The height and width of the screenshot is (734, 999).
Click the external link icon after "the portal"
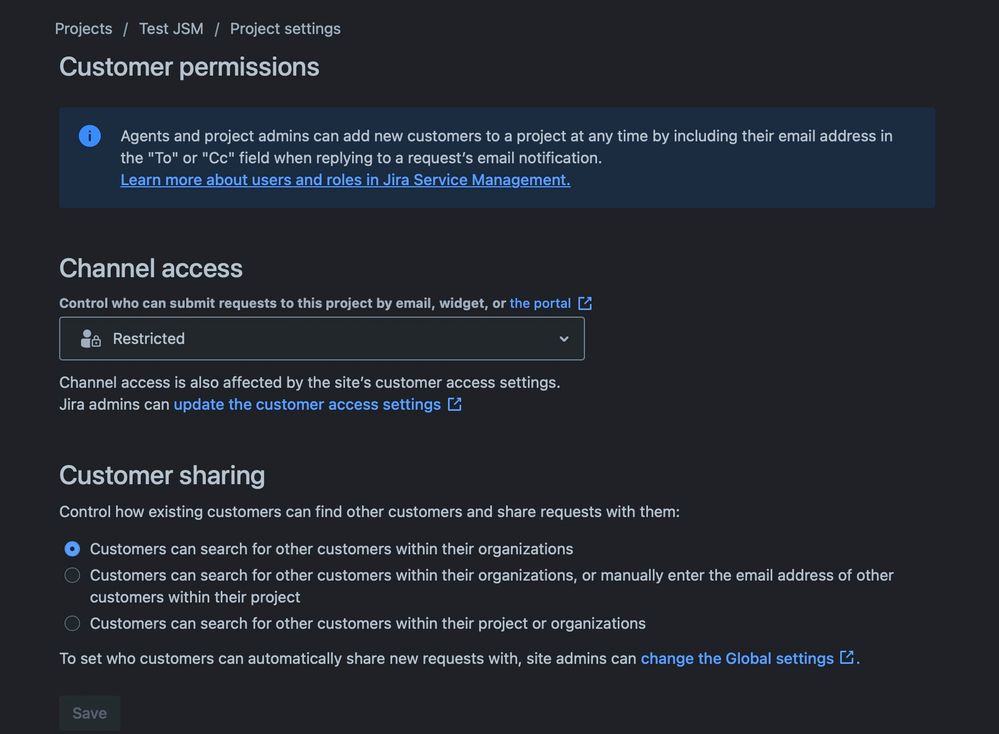[x=584, y=302]
